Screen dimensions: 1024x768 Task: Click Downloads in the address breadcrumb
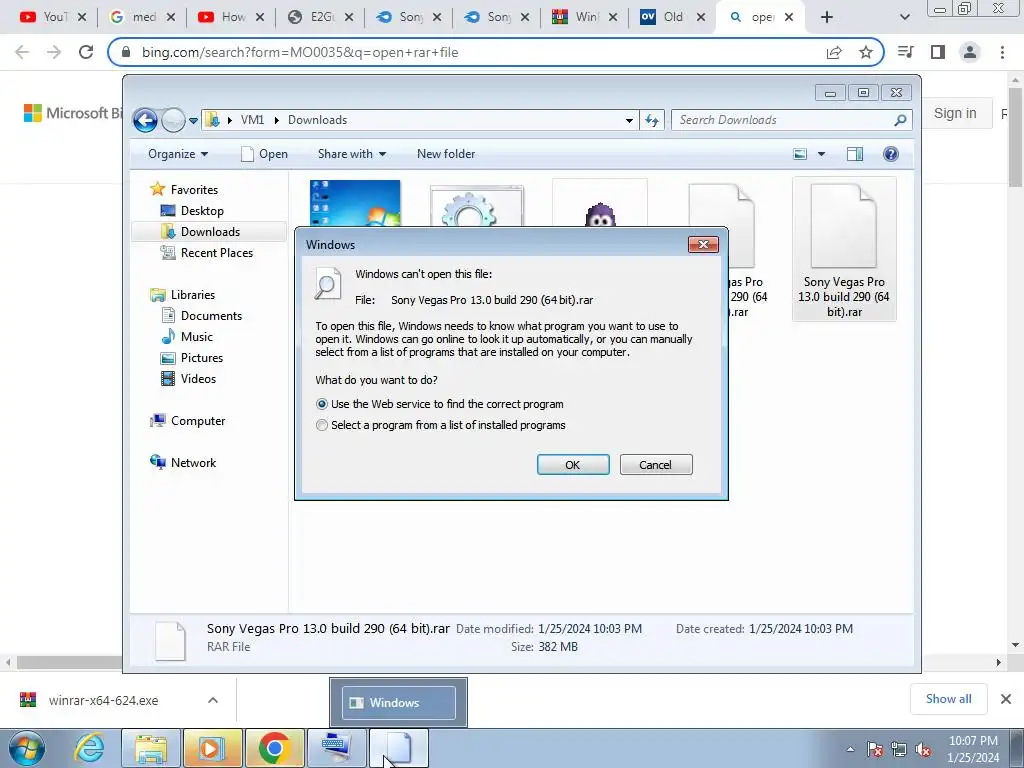[317, 120]
